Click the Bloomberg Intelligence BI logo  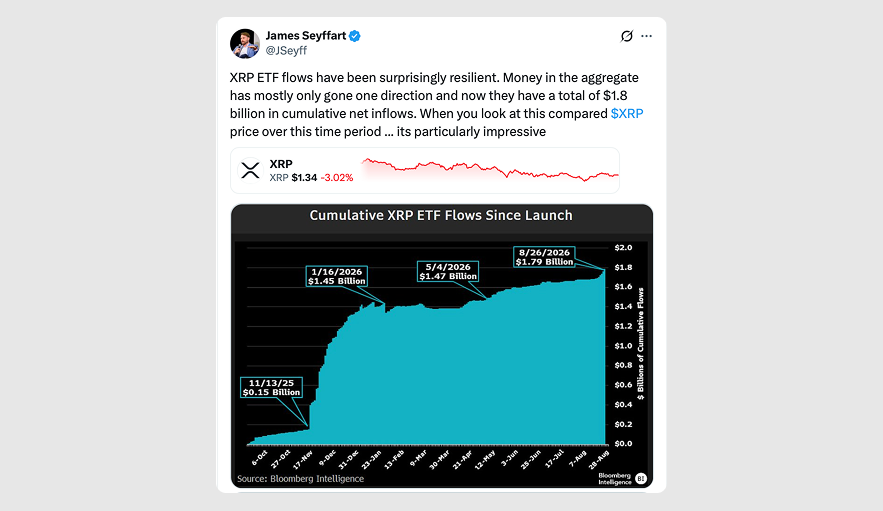coord(640,478)
